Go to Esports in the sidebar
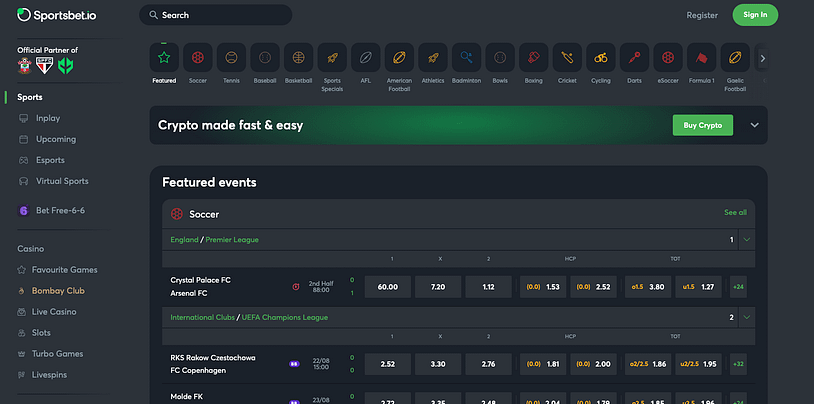 pos(50,160)
